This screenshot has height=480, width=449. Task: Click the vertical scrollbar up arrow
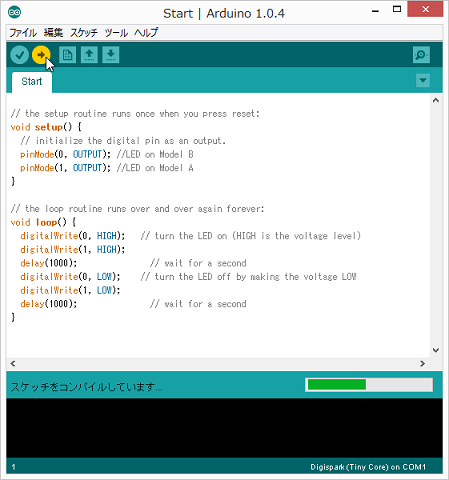tap(436, 100)
